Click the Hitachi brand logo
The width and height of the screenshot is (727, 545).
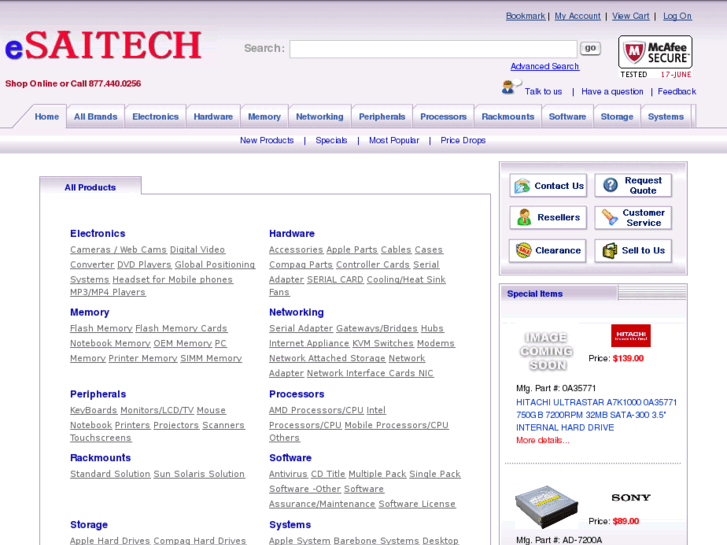coord(631,336)
